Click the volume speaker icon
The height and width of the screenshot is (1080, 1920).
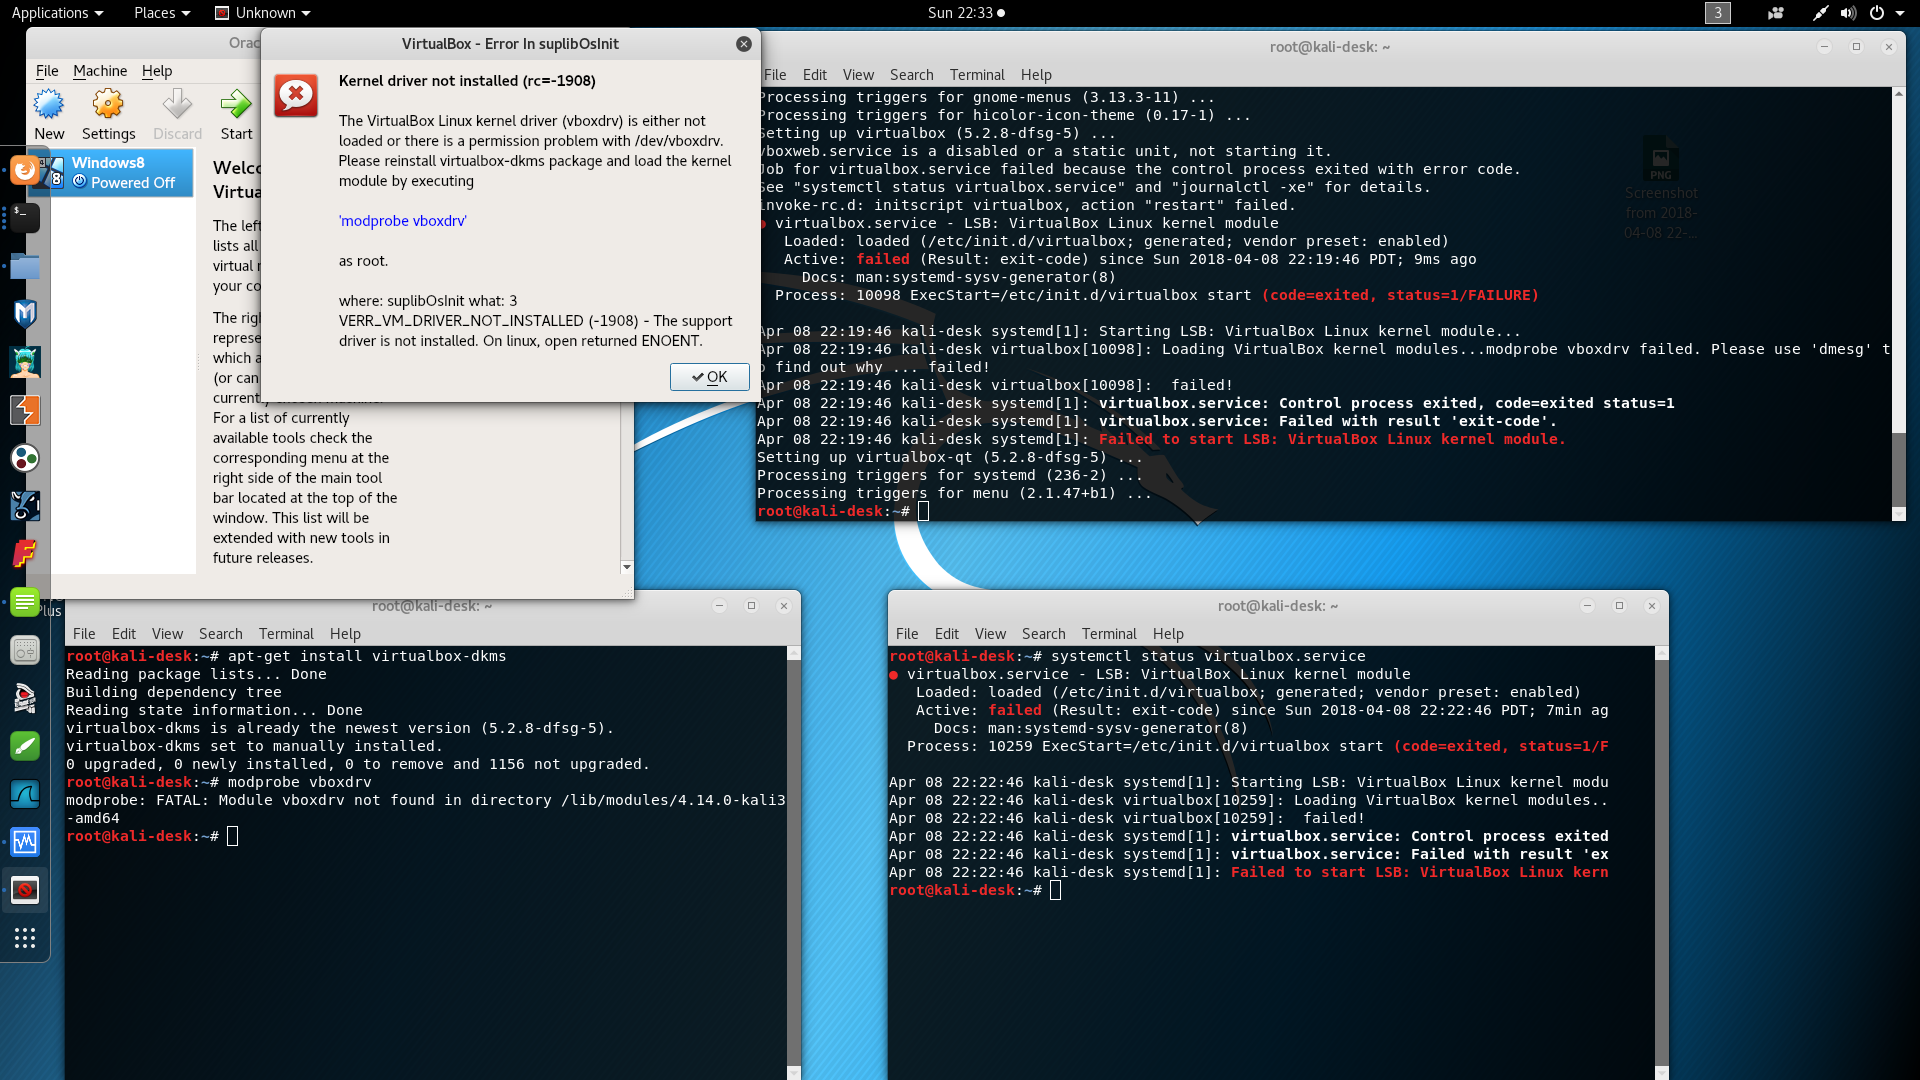click(1848, 13)
